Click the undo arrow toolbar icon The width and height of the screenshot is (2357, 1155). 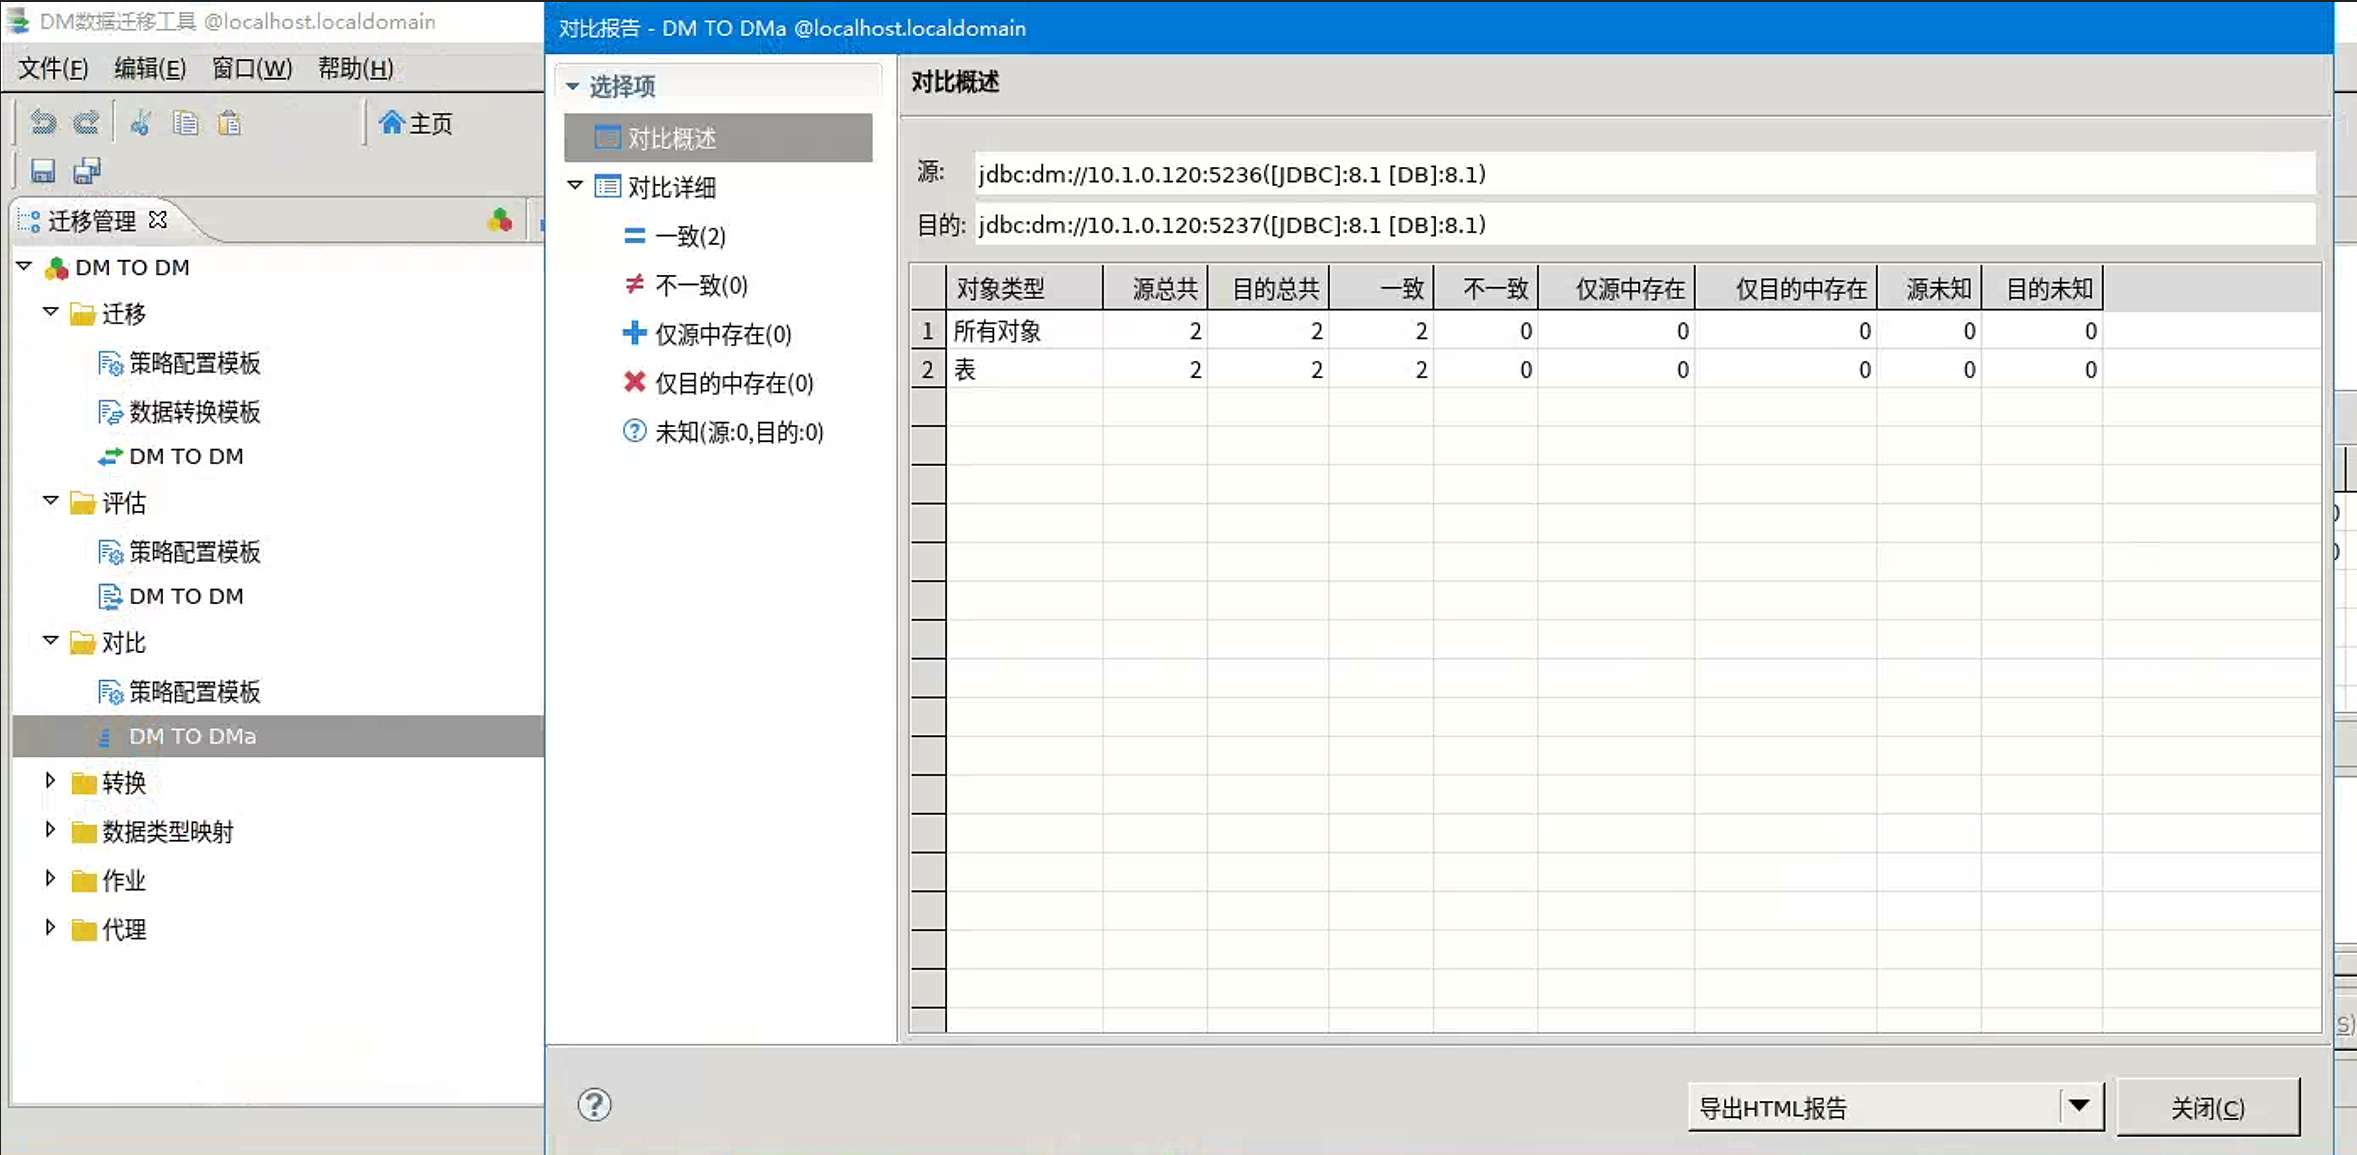42,122
